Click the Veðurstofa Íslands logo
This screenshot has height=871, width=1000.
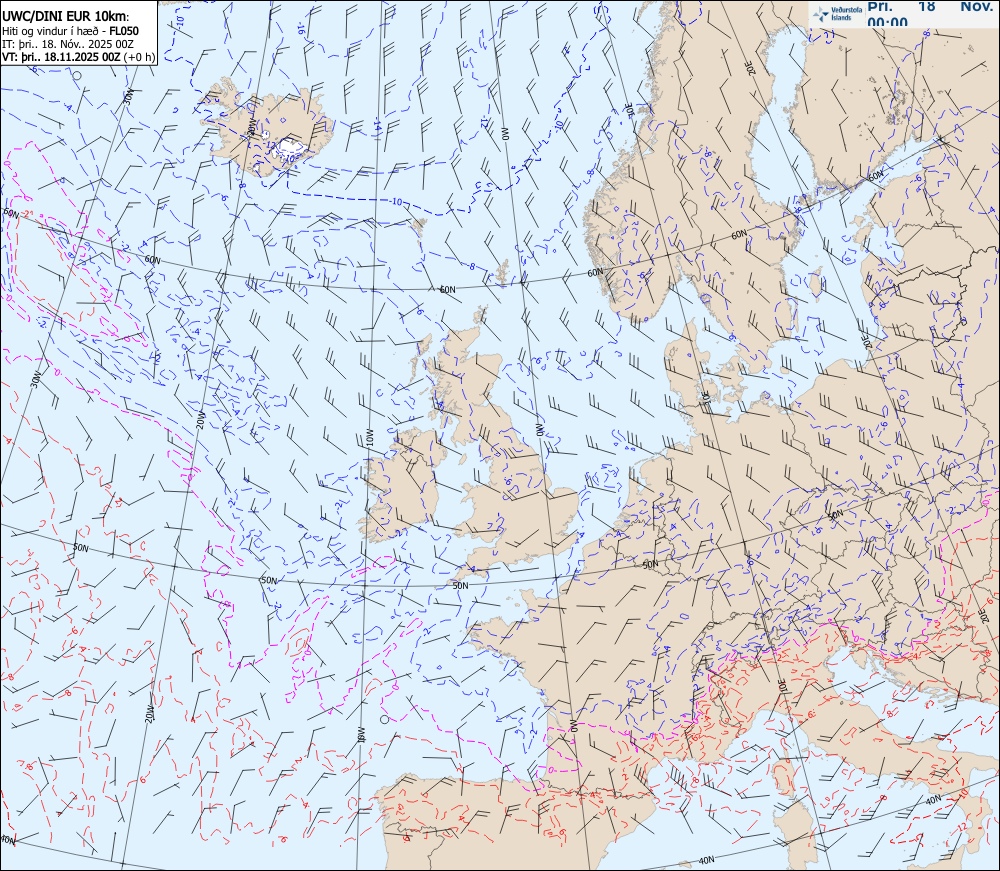pos(835,14)
